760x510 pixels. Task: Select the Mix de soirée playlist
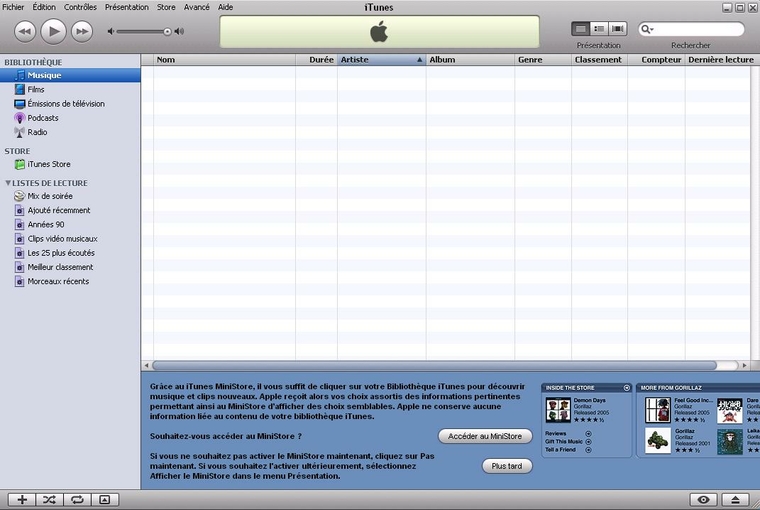click(x=70, y=196)
